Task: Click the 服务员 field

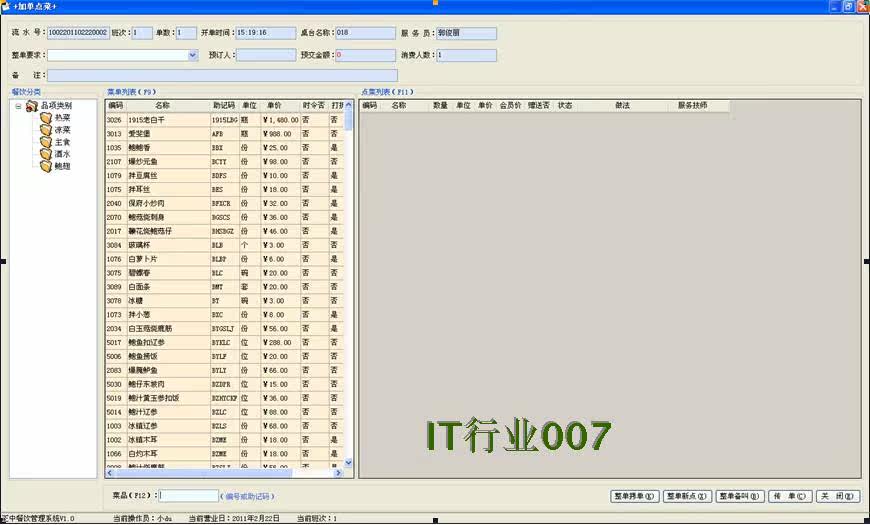Action: [x=466, y=33]
